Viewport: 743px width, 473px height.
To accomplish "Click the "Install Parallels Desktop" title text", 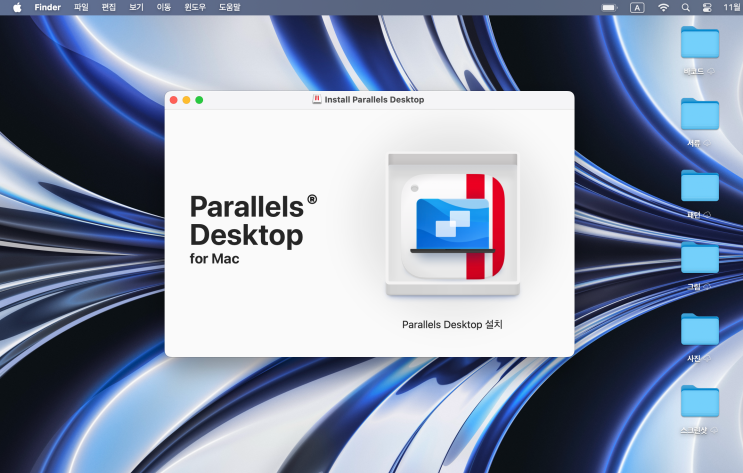I will click(x=374, y=100).
